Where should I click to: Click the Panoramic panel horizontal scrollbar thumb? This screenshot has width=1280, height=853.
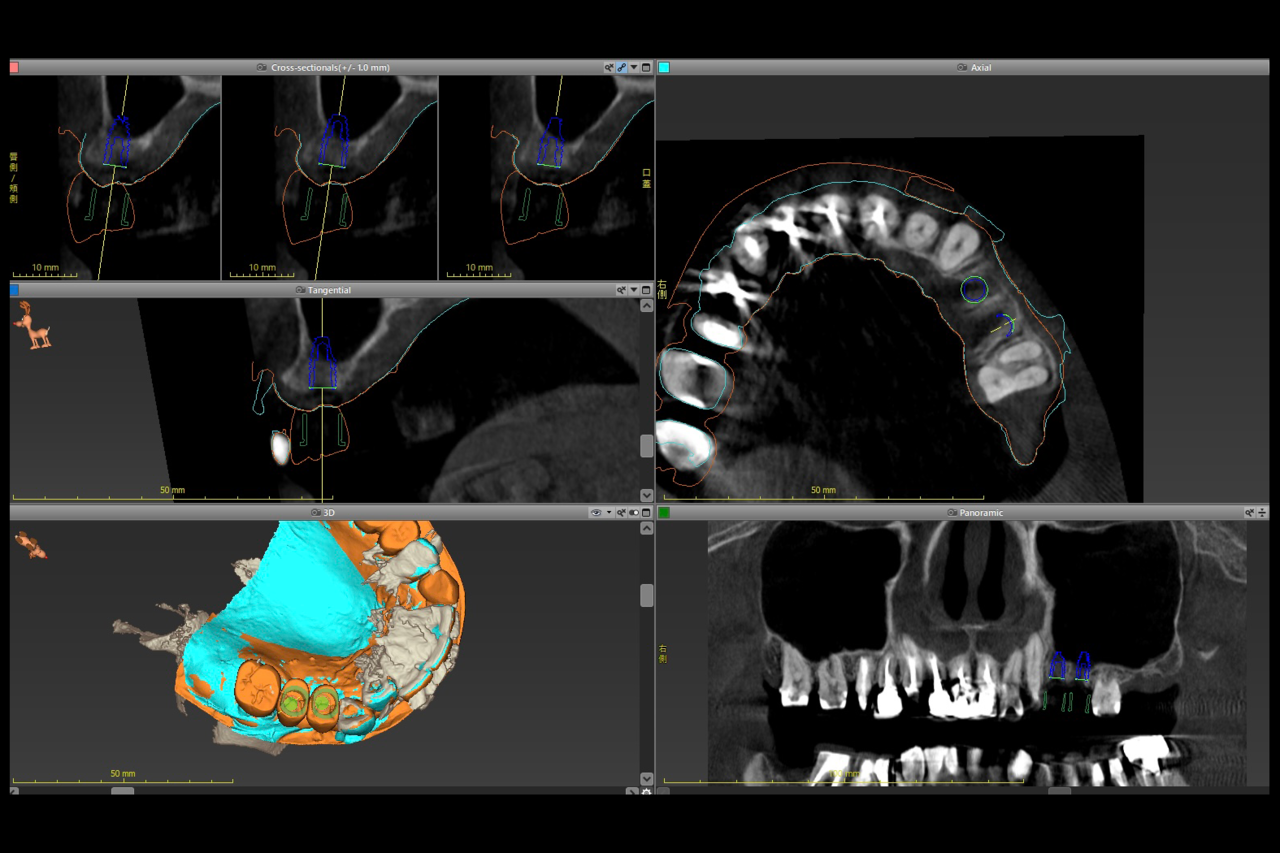(x=1059, y=791)
